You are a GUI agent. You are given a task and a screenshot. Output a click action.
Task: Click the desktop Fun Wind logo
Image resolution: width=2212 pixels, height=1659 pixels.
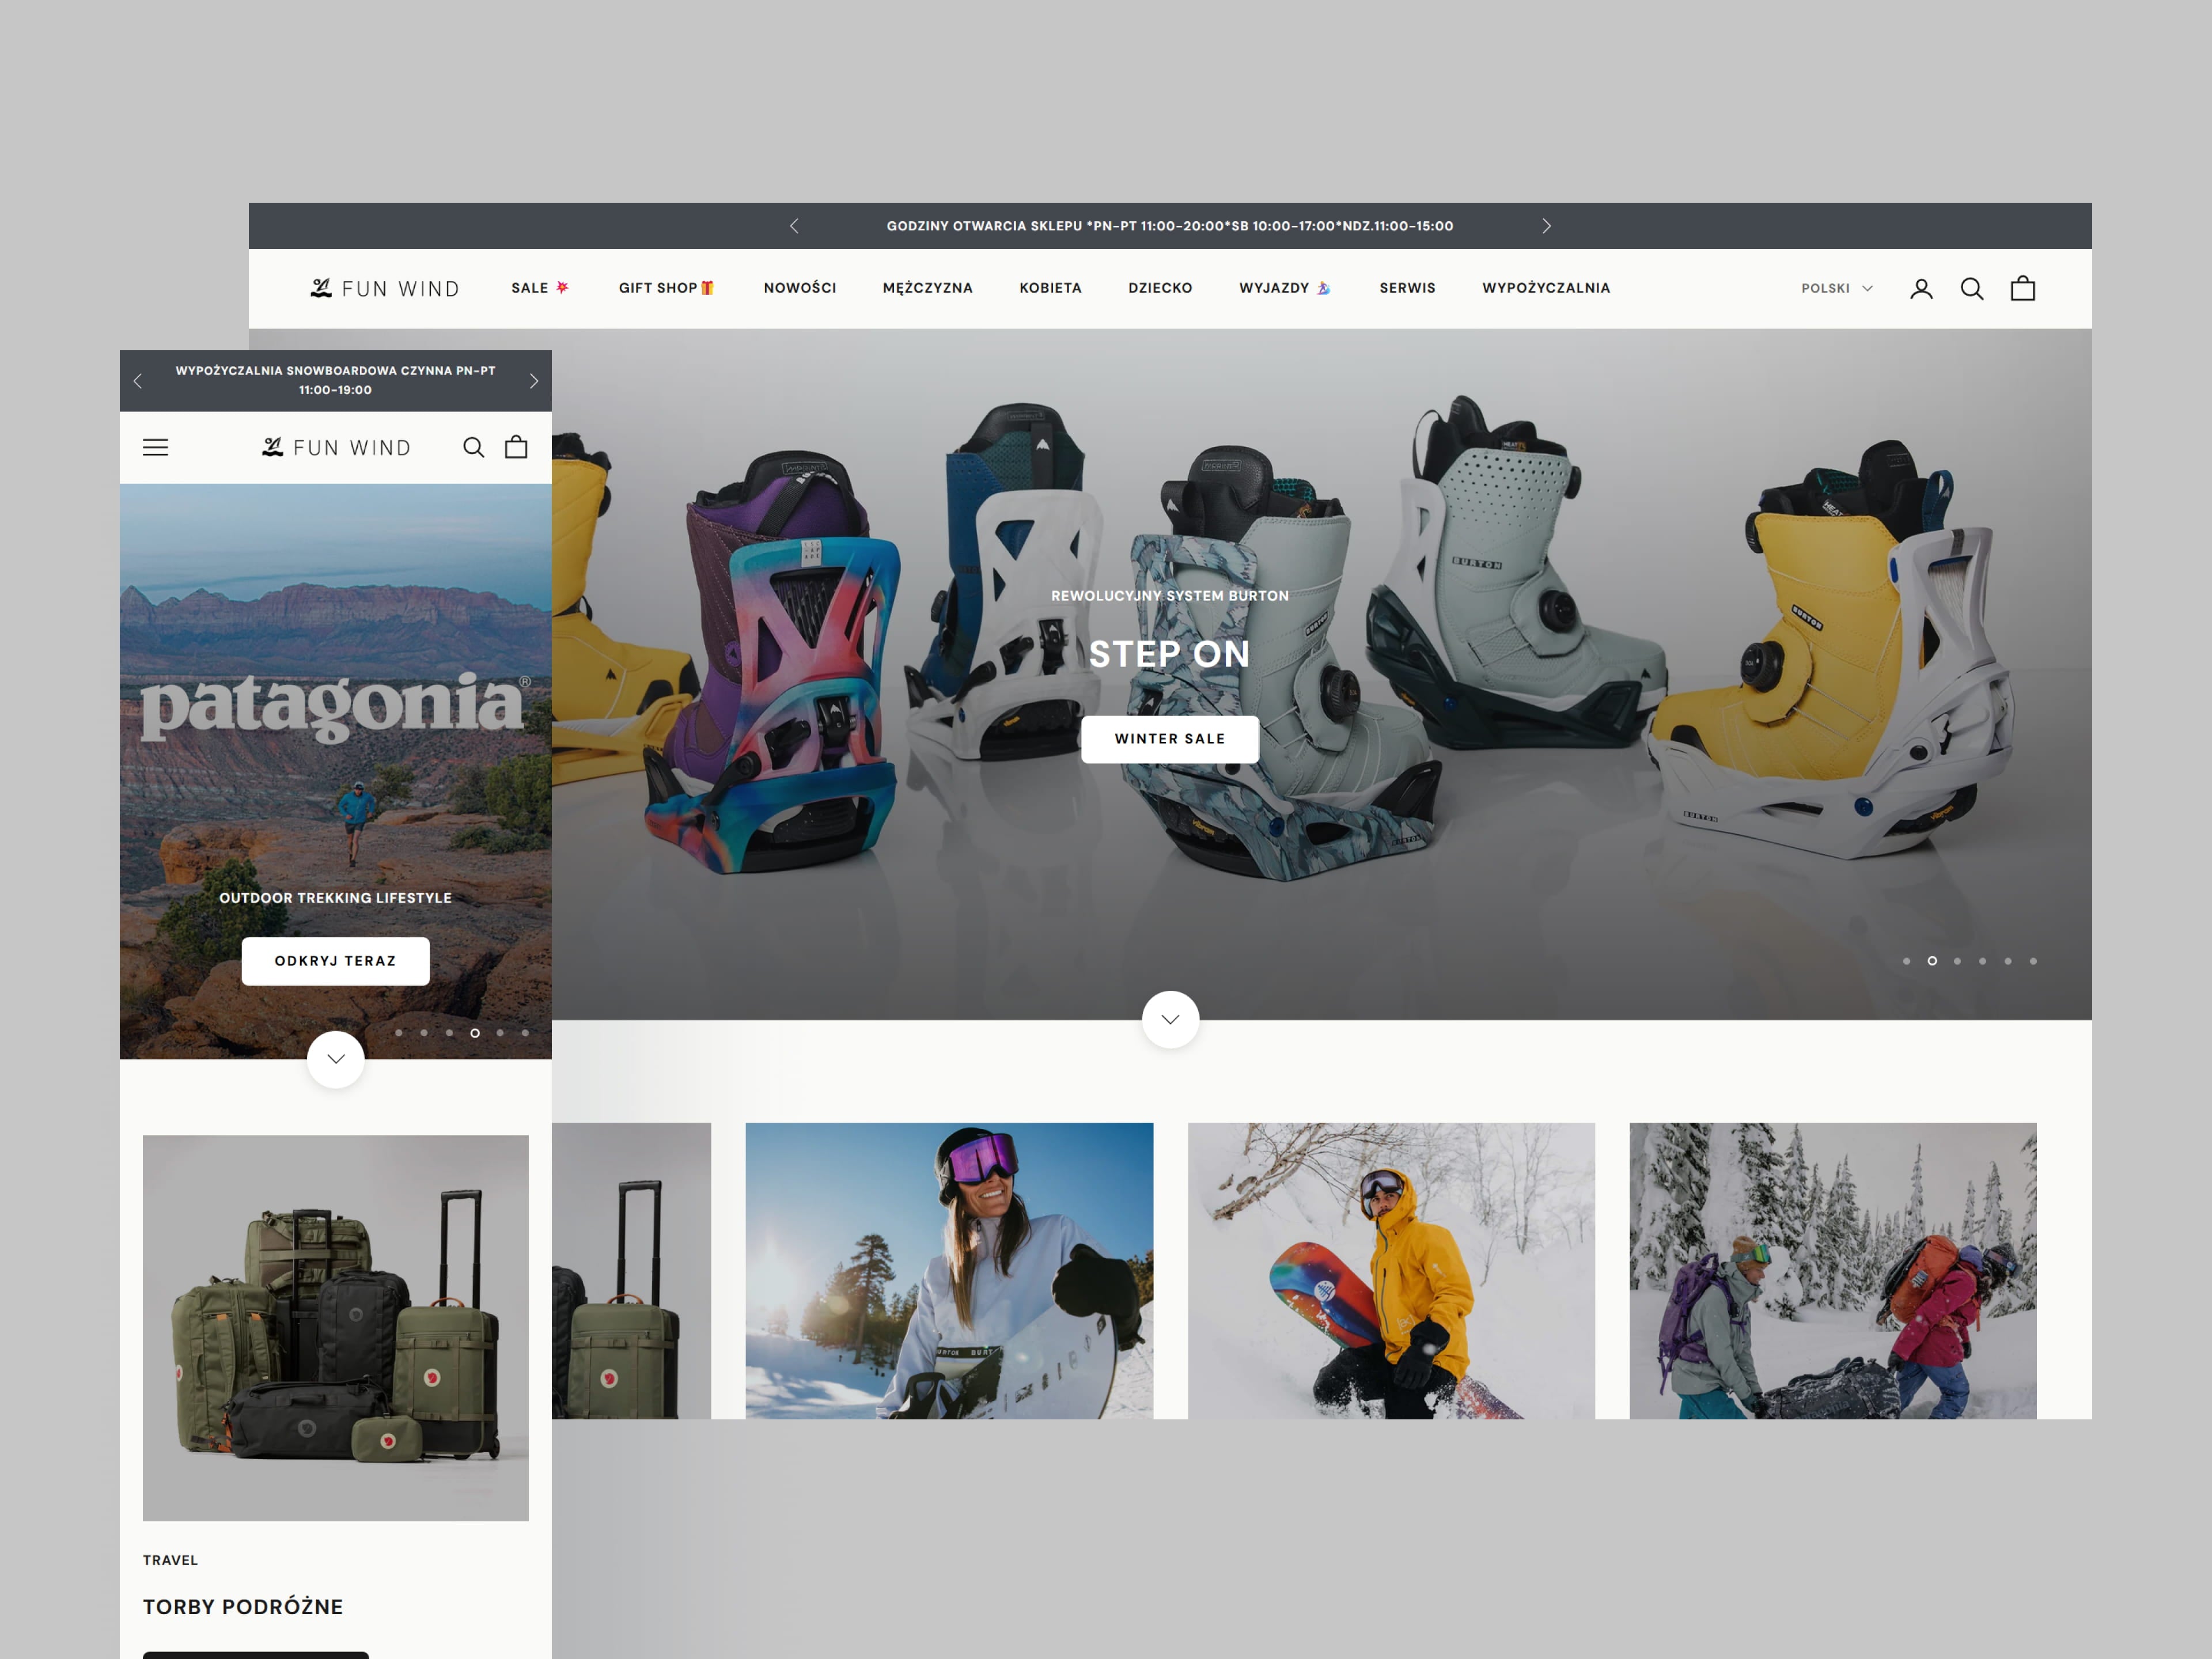pyautogui.click(x=385, y=289)
